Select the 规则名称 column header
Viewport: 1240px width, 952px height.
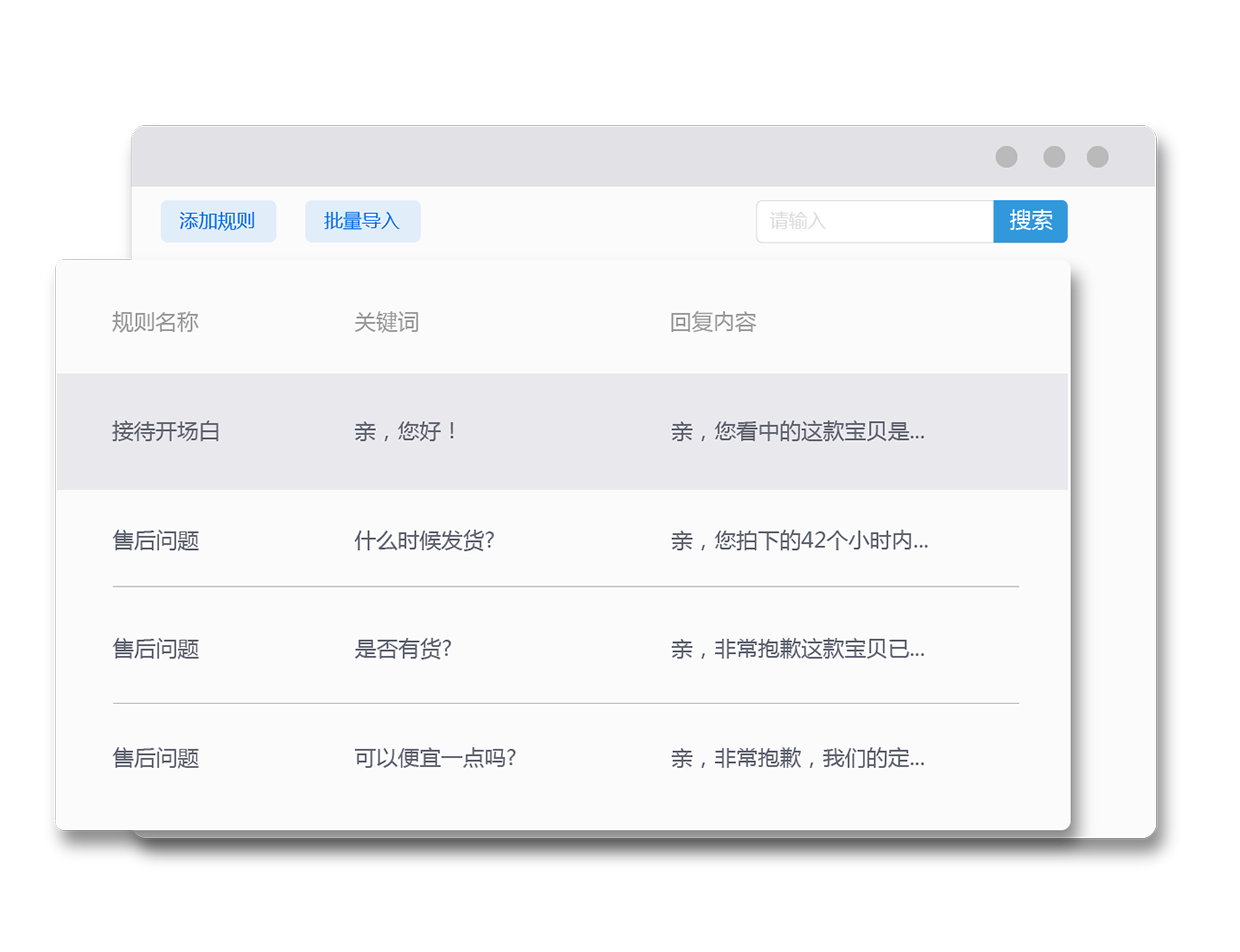pyautogui.click(x=155, y=322)
